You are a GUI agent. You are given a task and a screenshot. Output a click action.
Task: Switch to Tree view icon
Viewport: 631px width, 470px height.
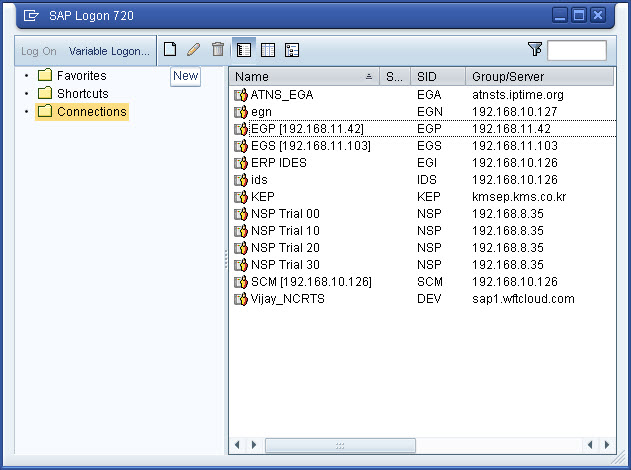(x=292, y=50)
